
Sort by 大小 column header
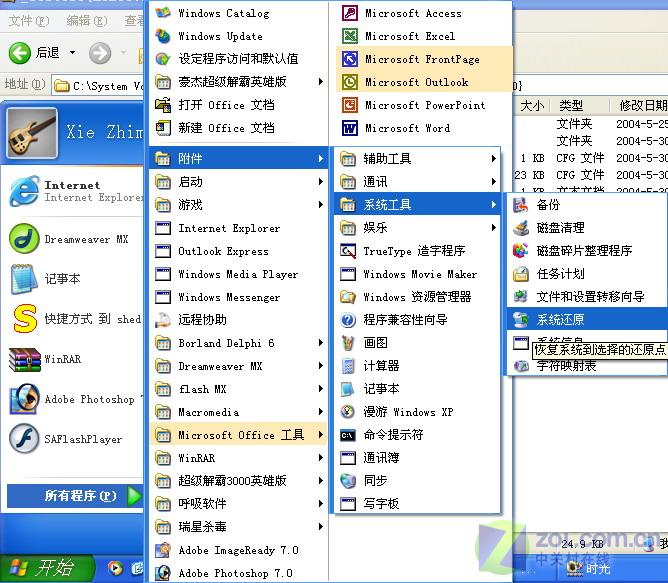click(532, 105)
